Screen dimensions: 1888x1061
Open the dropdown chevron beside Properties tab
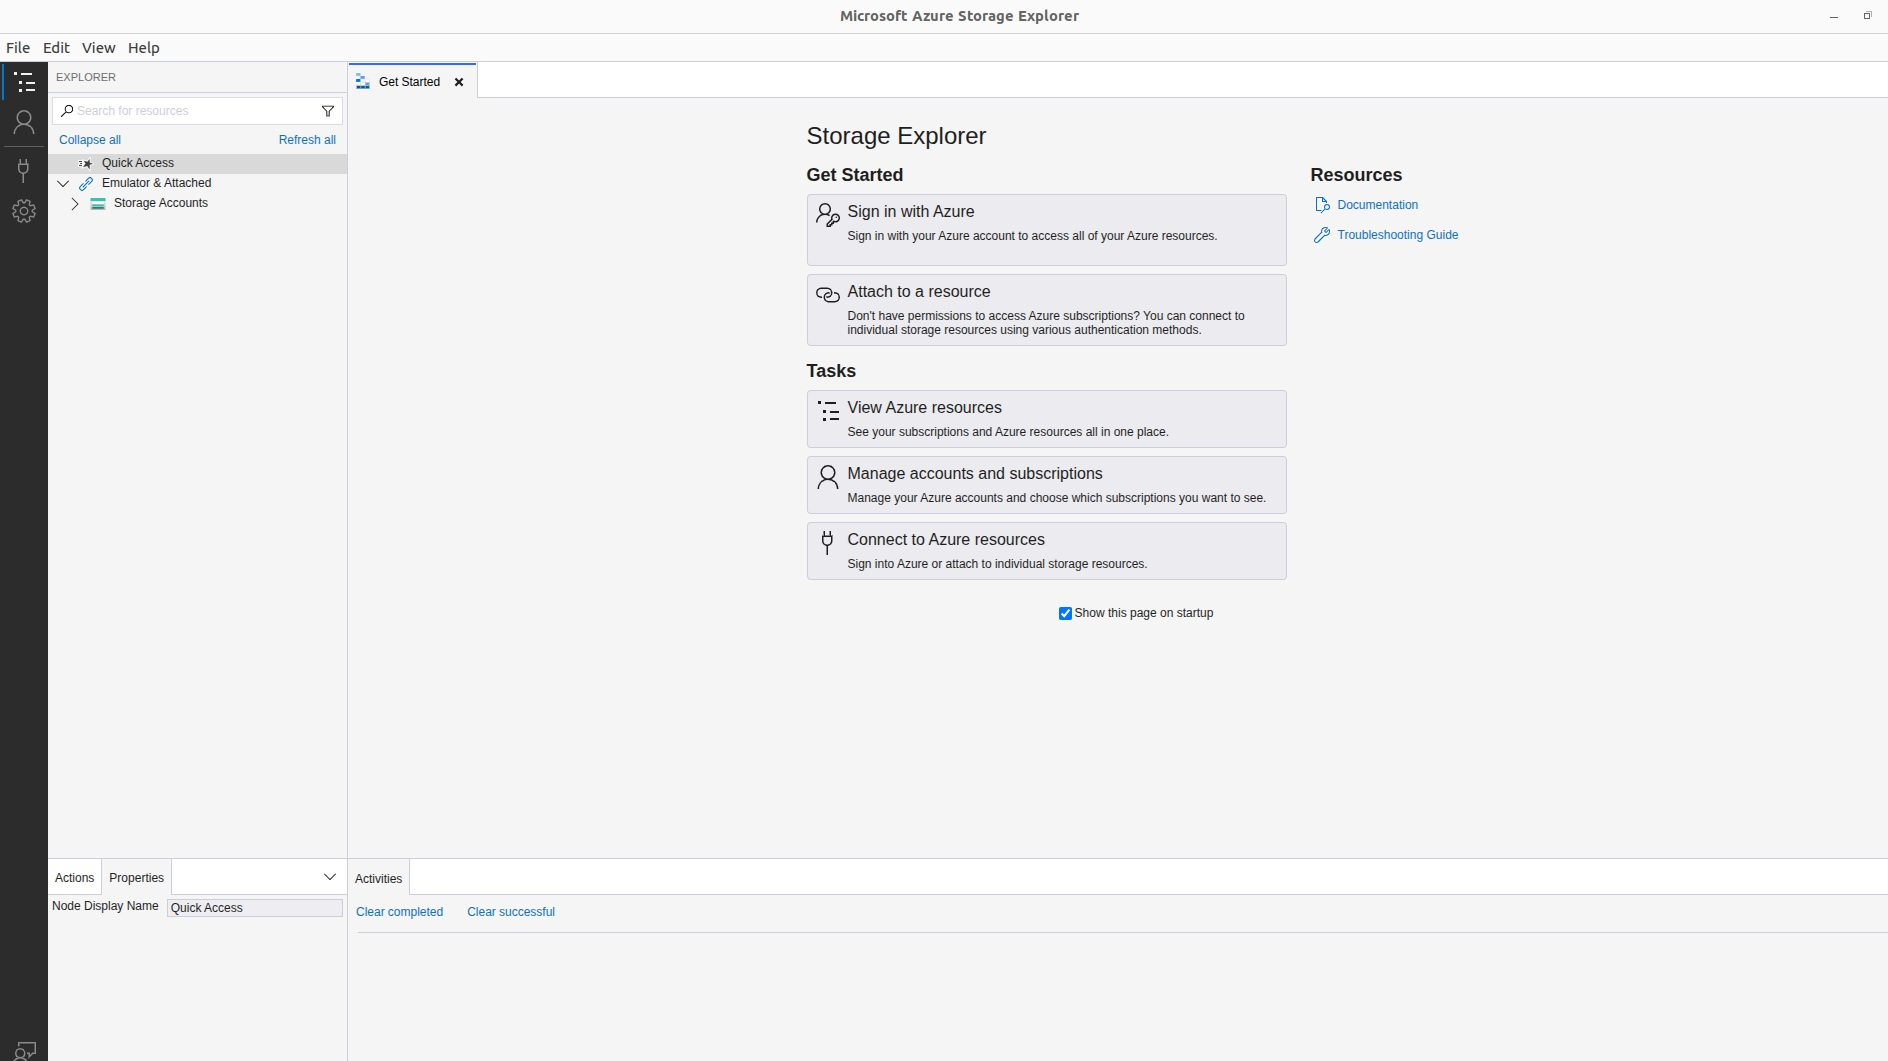click(330, 877)
